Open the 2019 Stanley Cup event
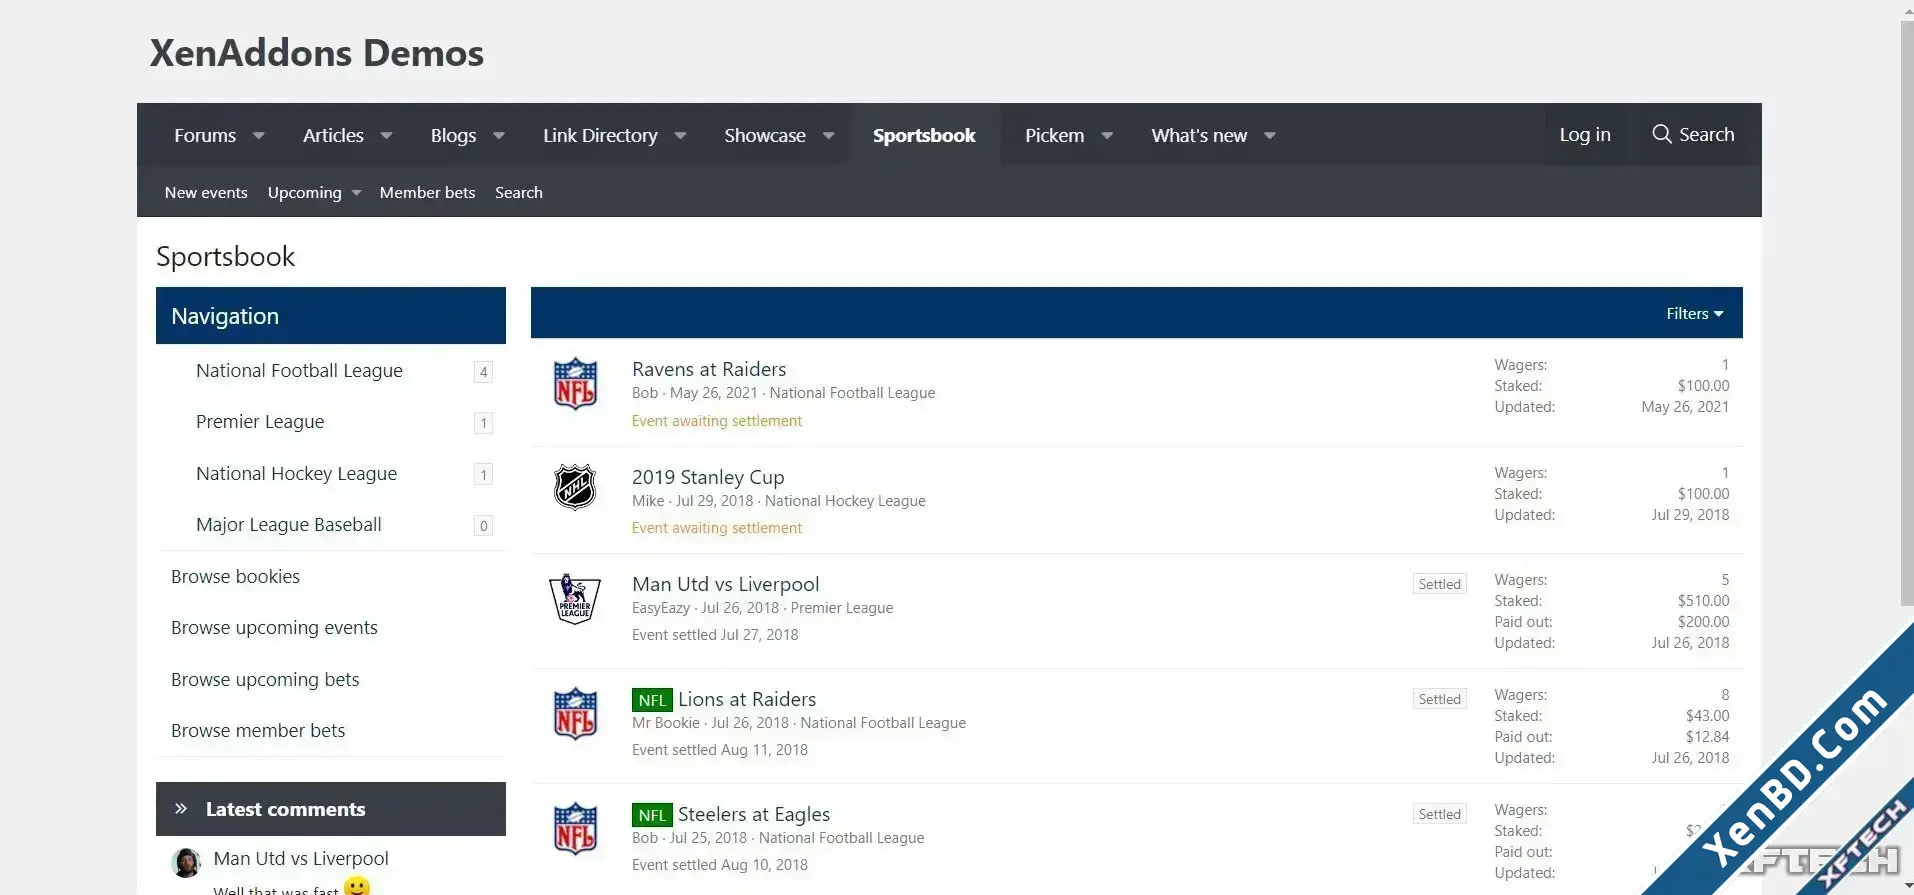The height and width of the screenshot is (895, 1914). coord(708,477)
